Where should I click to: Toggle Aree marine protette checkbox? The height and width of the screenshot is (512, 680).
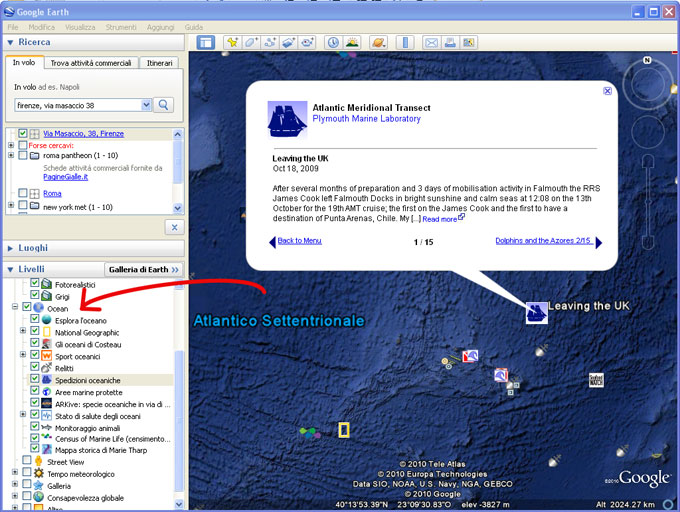[35, 391]
